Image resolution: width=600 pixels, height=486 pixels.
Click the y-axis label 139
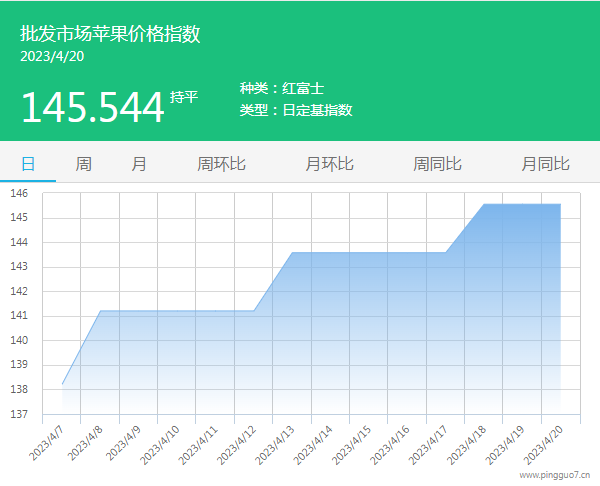click(x=19, y=364)
